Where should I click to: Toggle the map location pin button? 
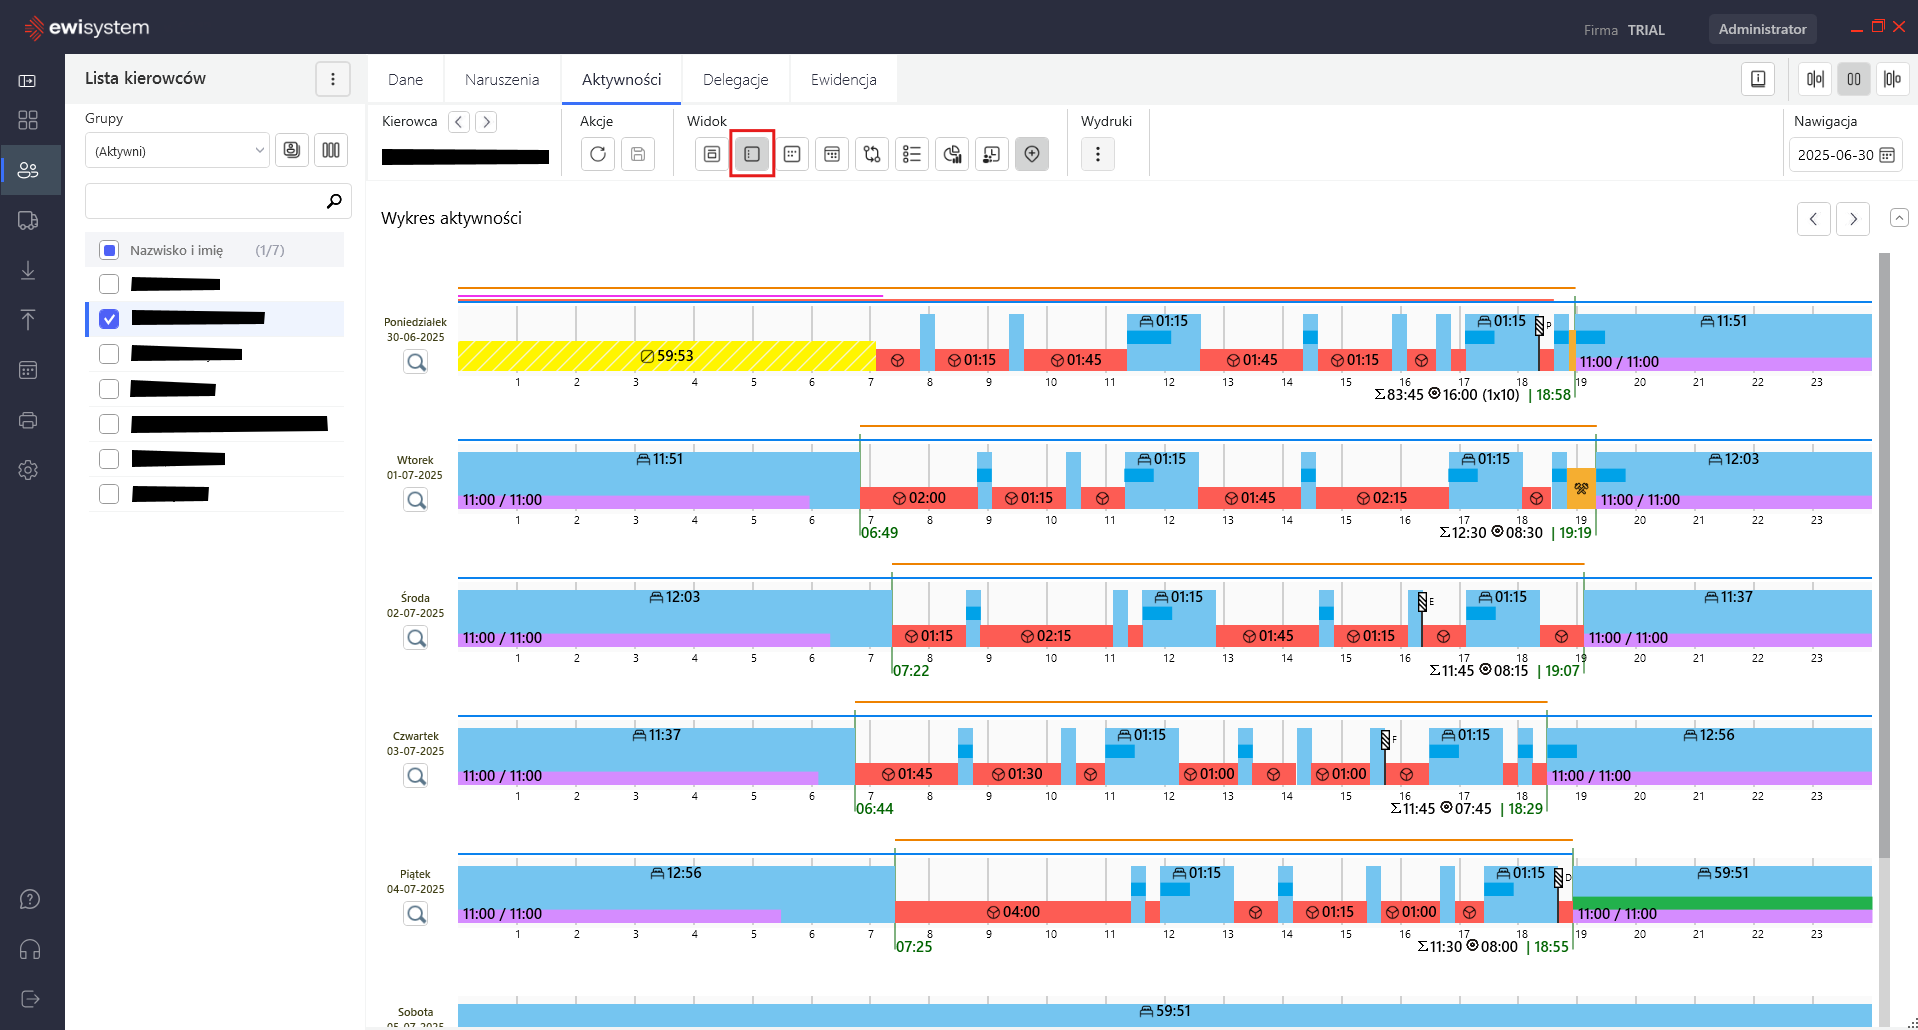[1032, 154]
